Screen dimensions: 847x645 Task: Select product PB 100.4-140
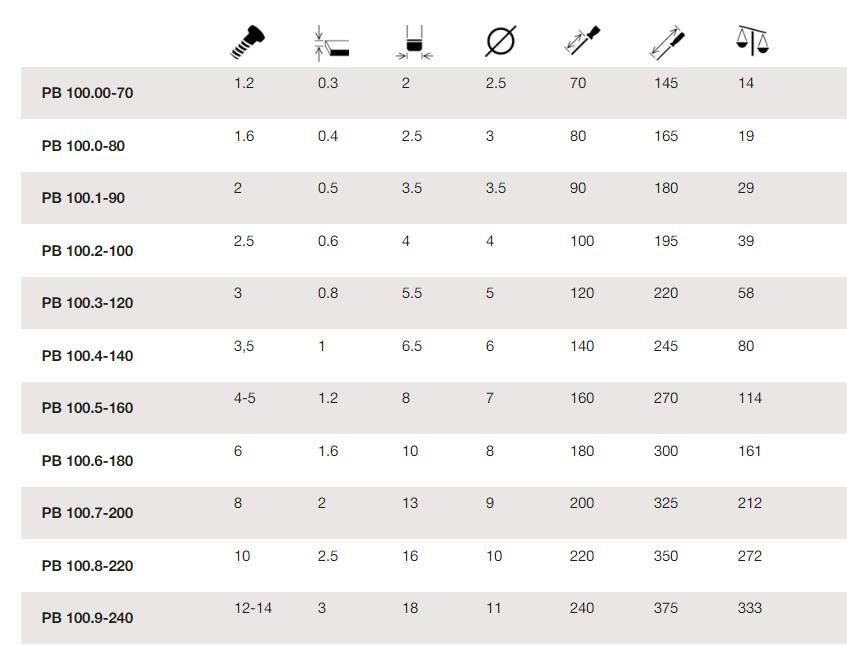click(x=87, y=355)
